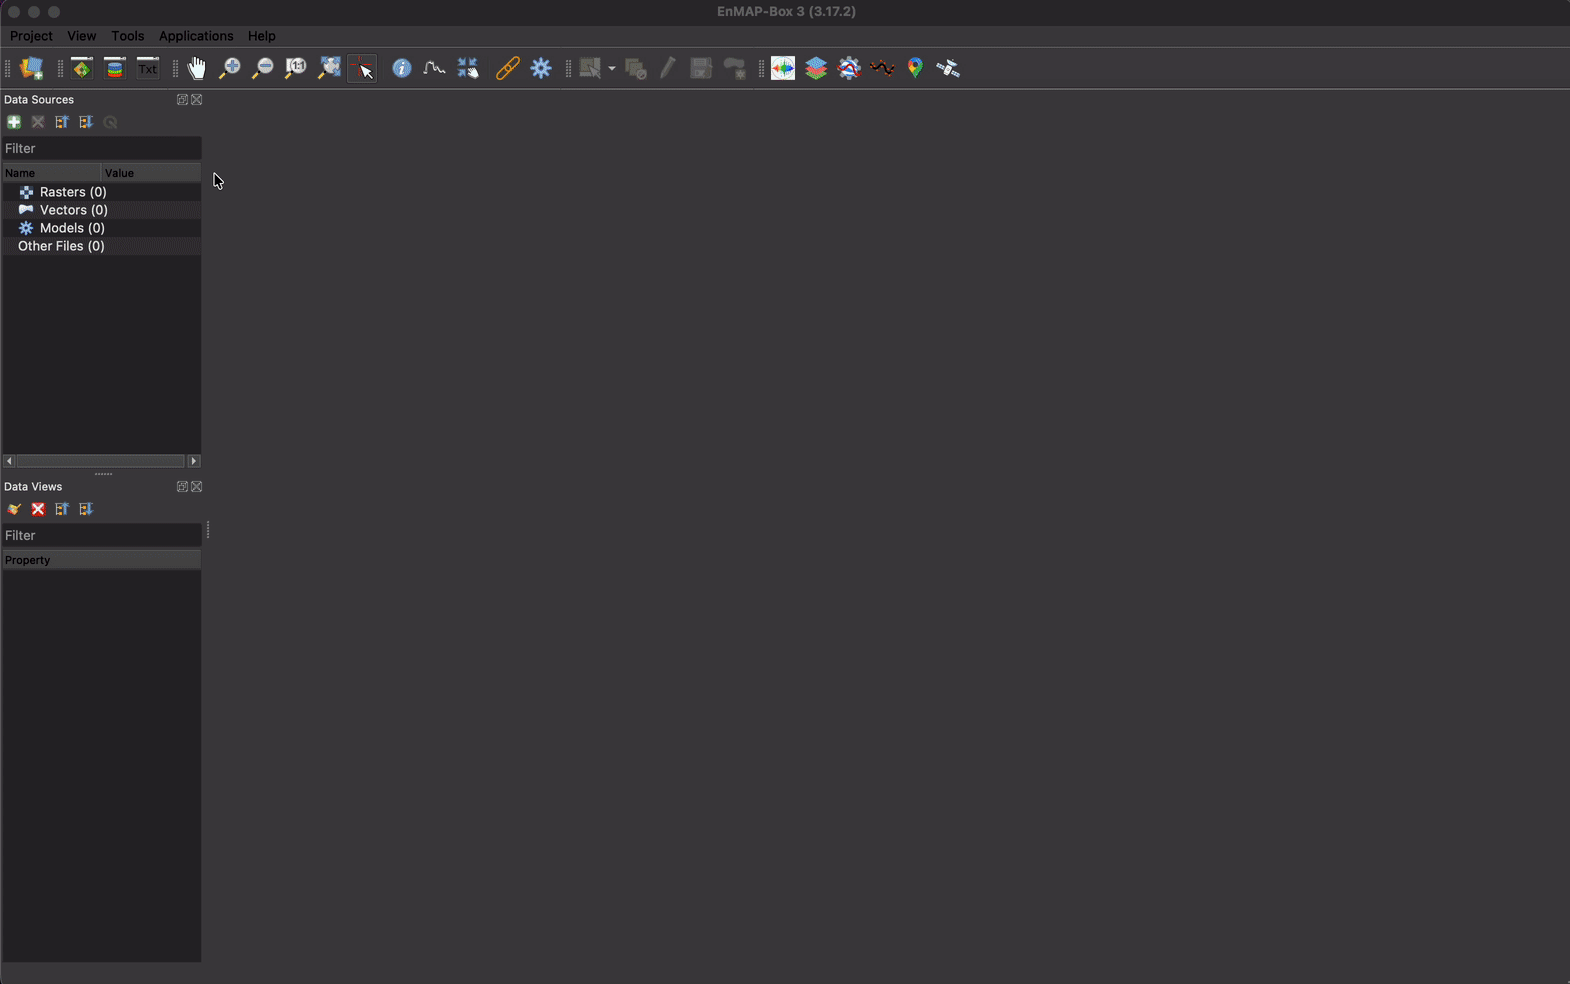Select the Zoom Out magnifier tool
This screenshot has height=984, width=1570.
pos(263,68)
